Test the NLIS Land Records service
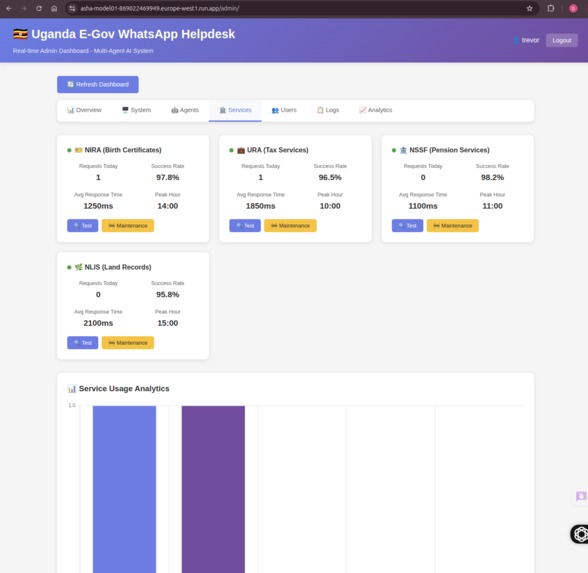The width and height of the screenshot is (588, 573). click(82, 342)
